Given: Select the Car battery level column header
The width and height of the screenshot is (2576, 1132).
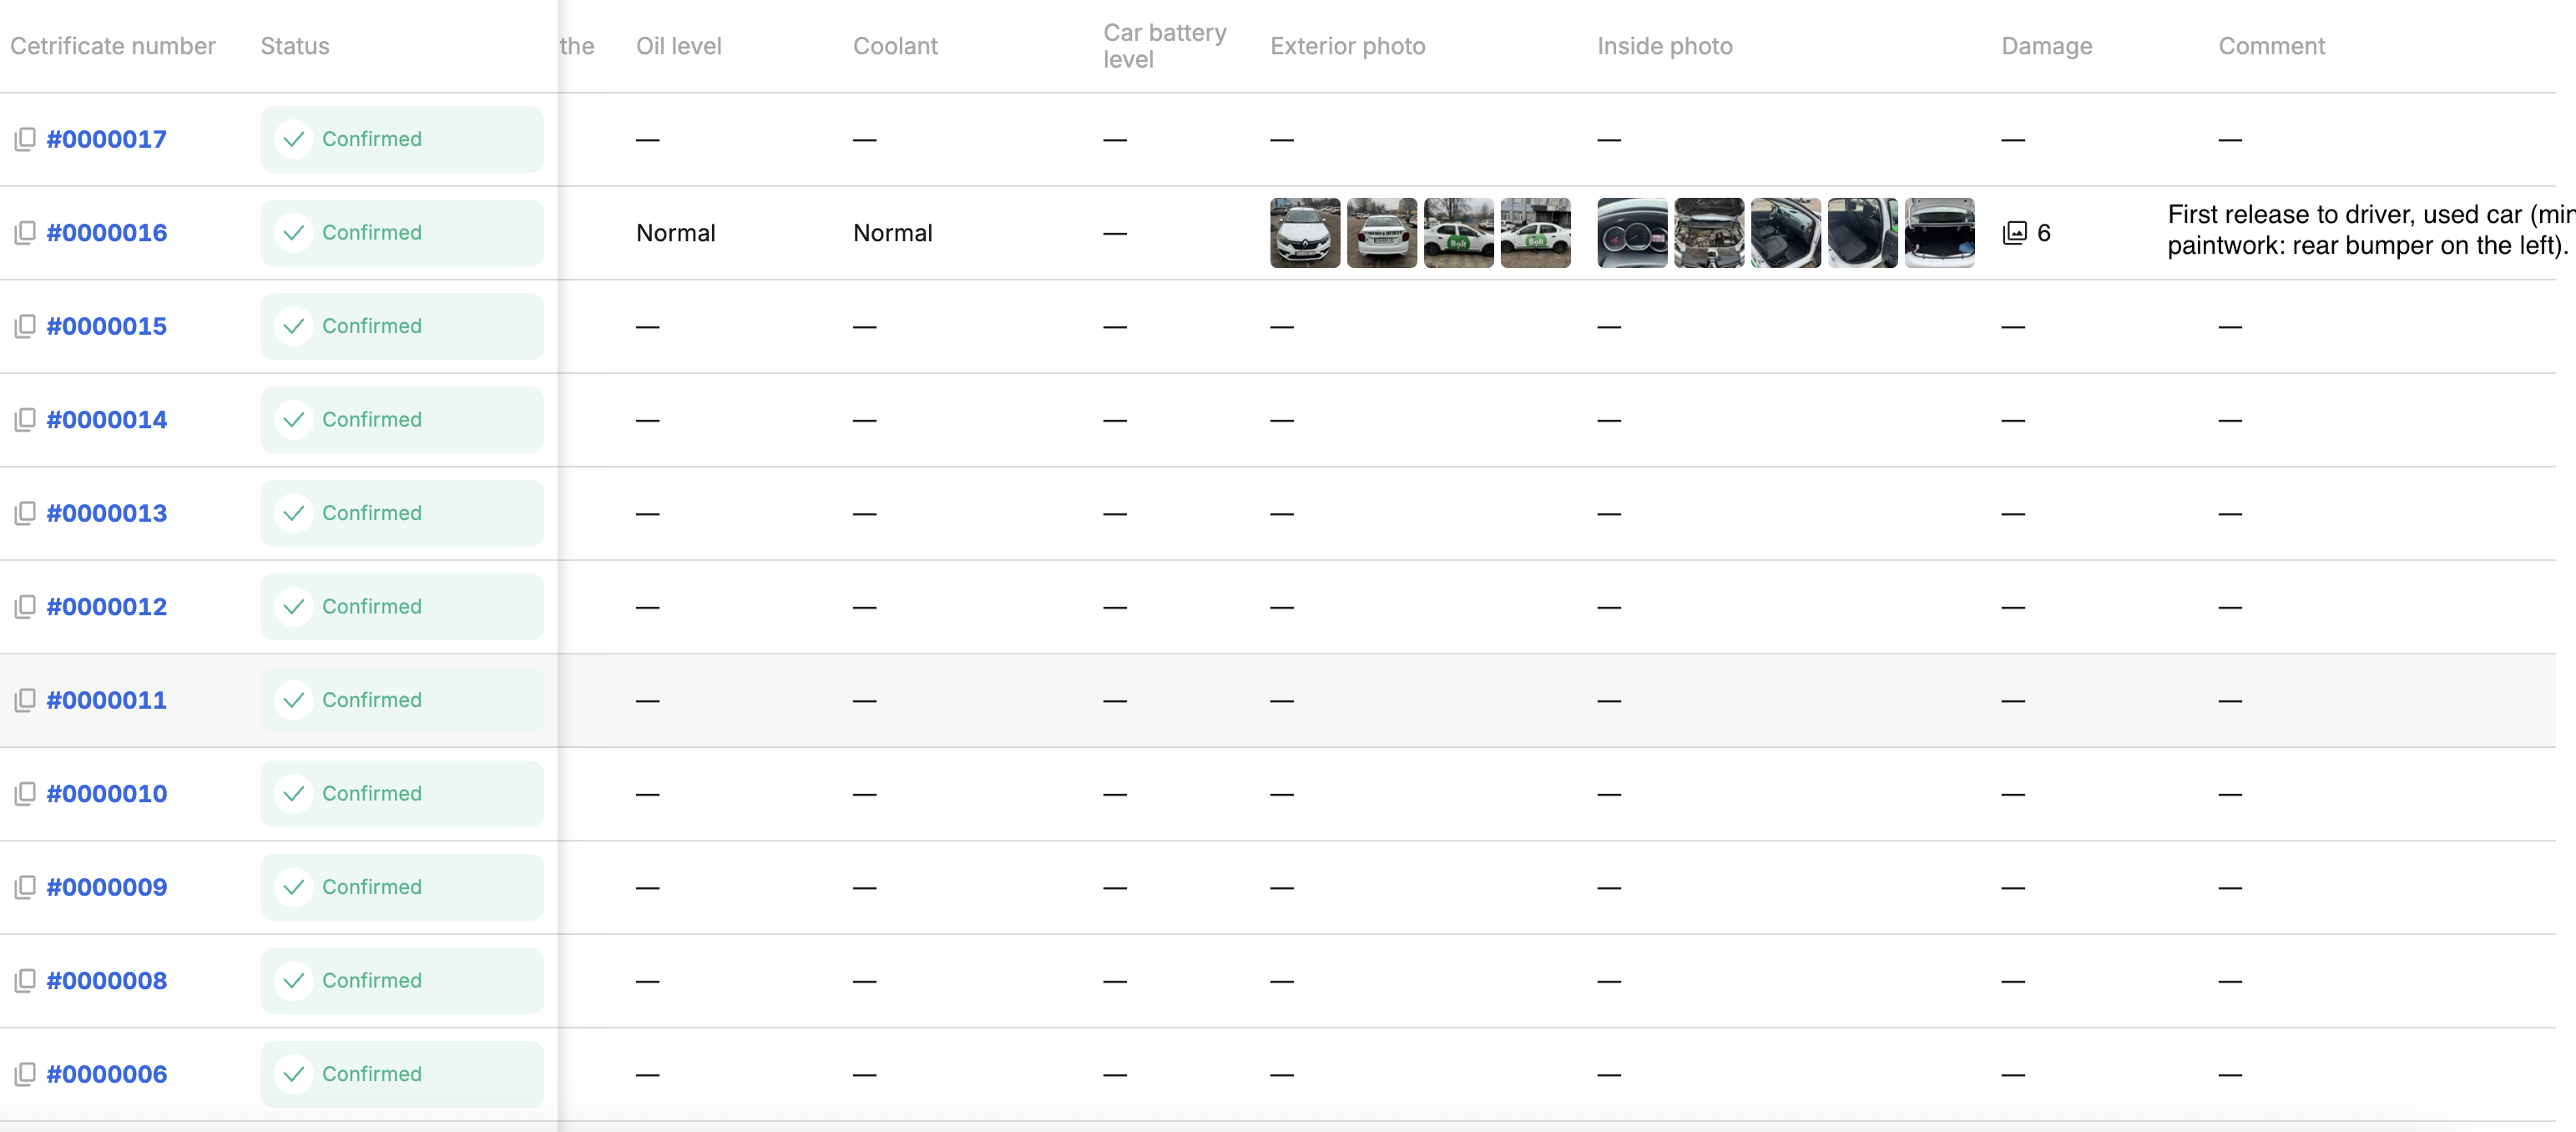Looking at the screenshot, I should point(1165,46).
